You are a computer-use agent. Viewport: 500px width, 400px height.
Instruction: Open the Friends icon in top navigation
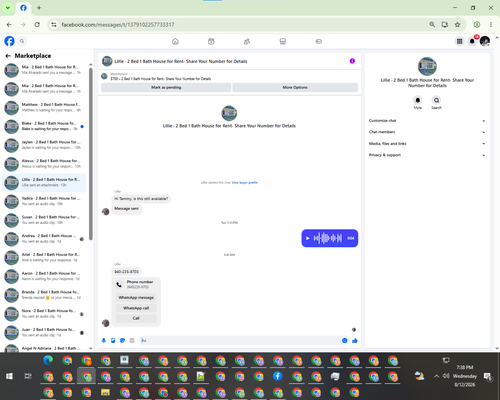(x=247, y=41)
